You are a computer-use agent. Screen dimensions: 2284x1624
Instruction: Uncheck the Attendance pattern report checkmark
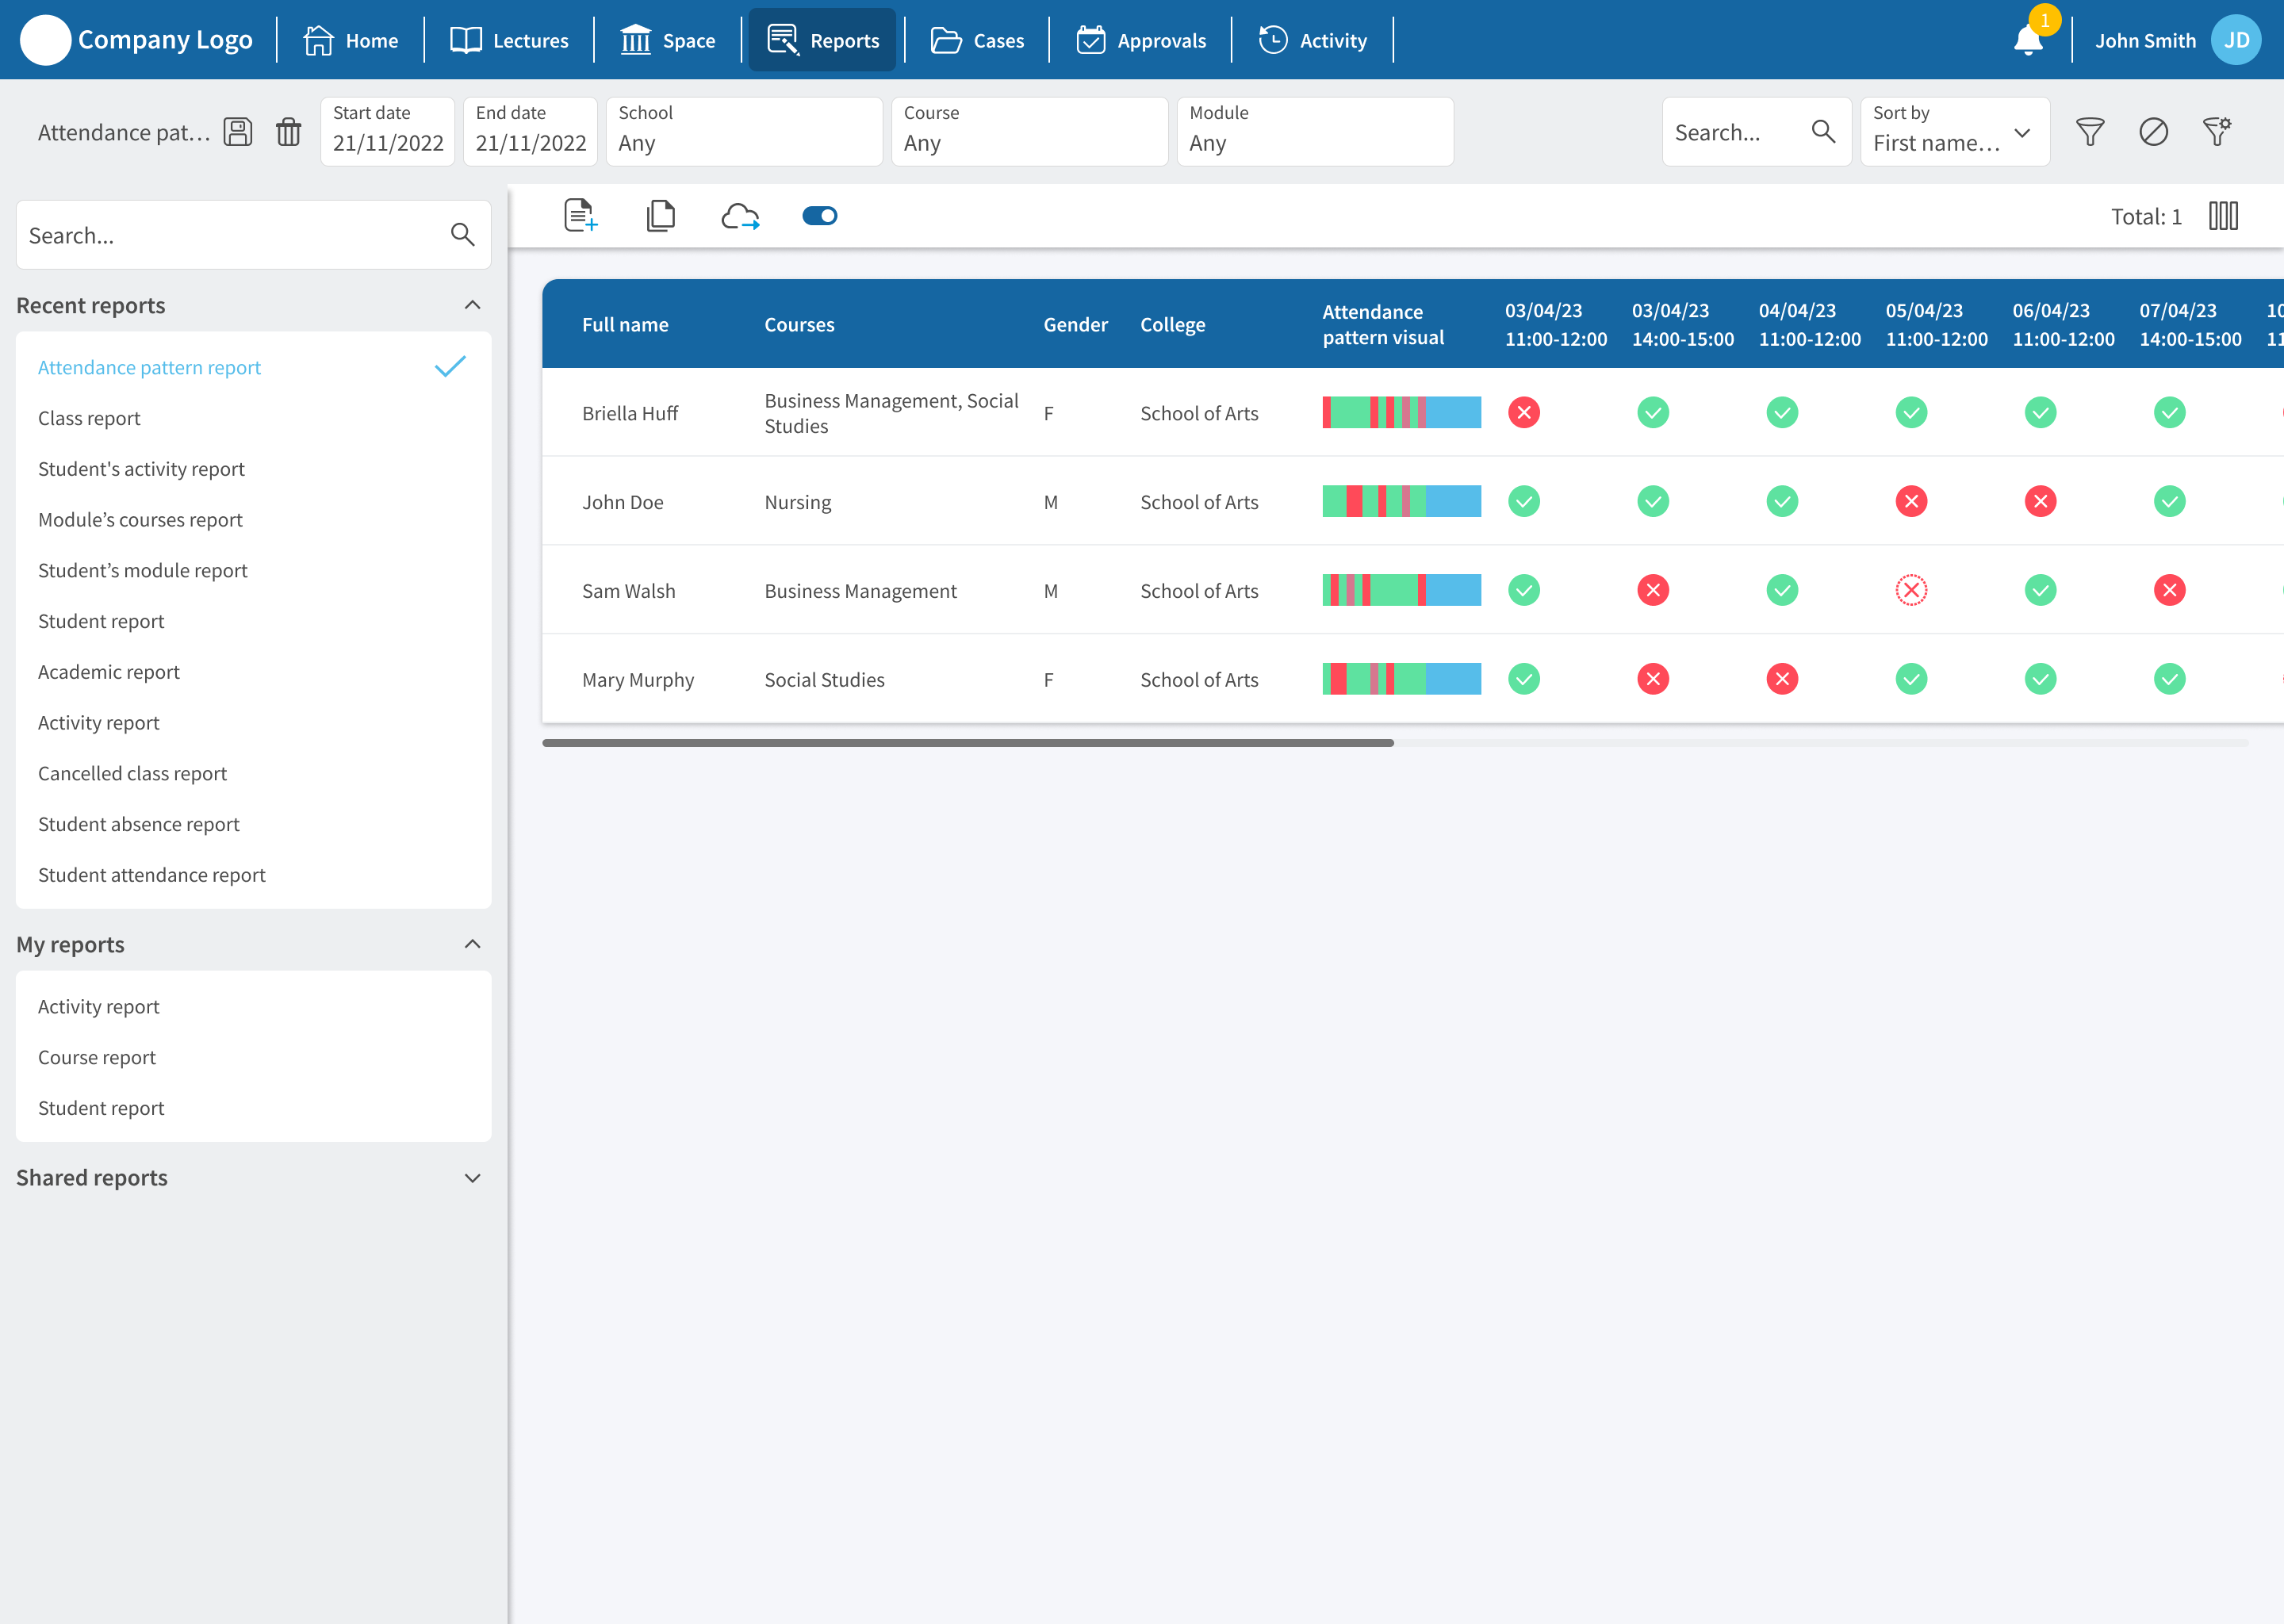(x=450, y=367)
